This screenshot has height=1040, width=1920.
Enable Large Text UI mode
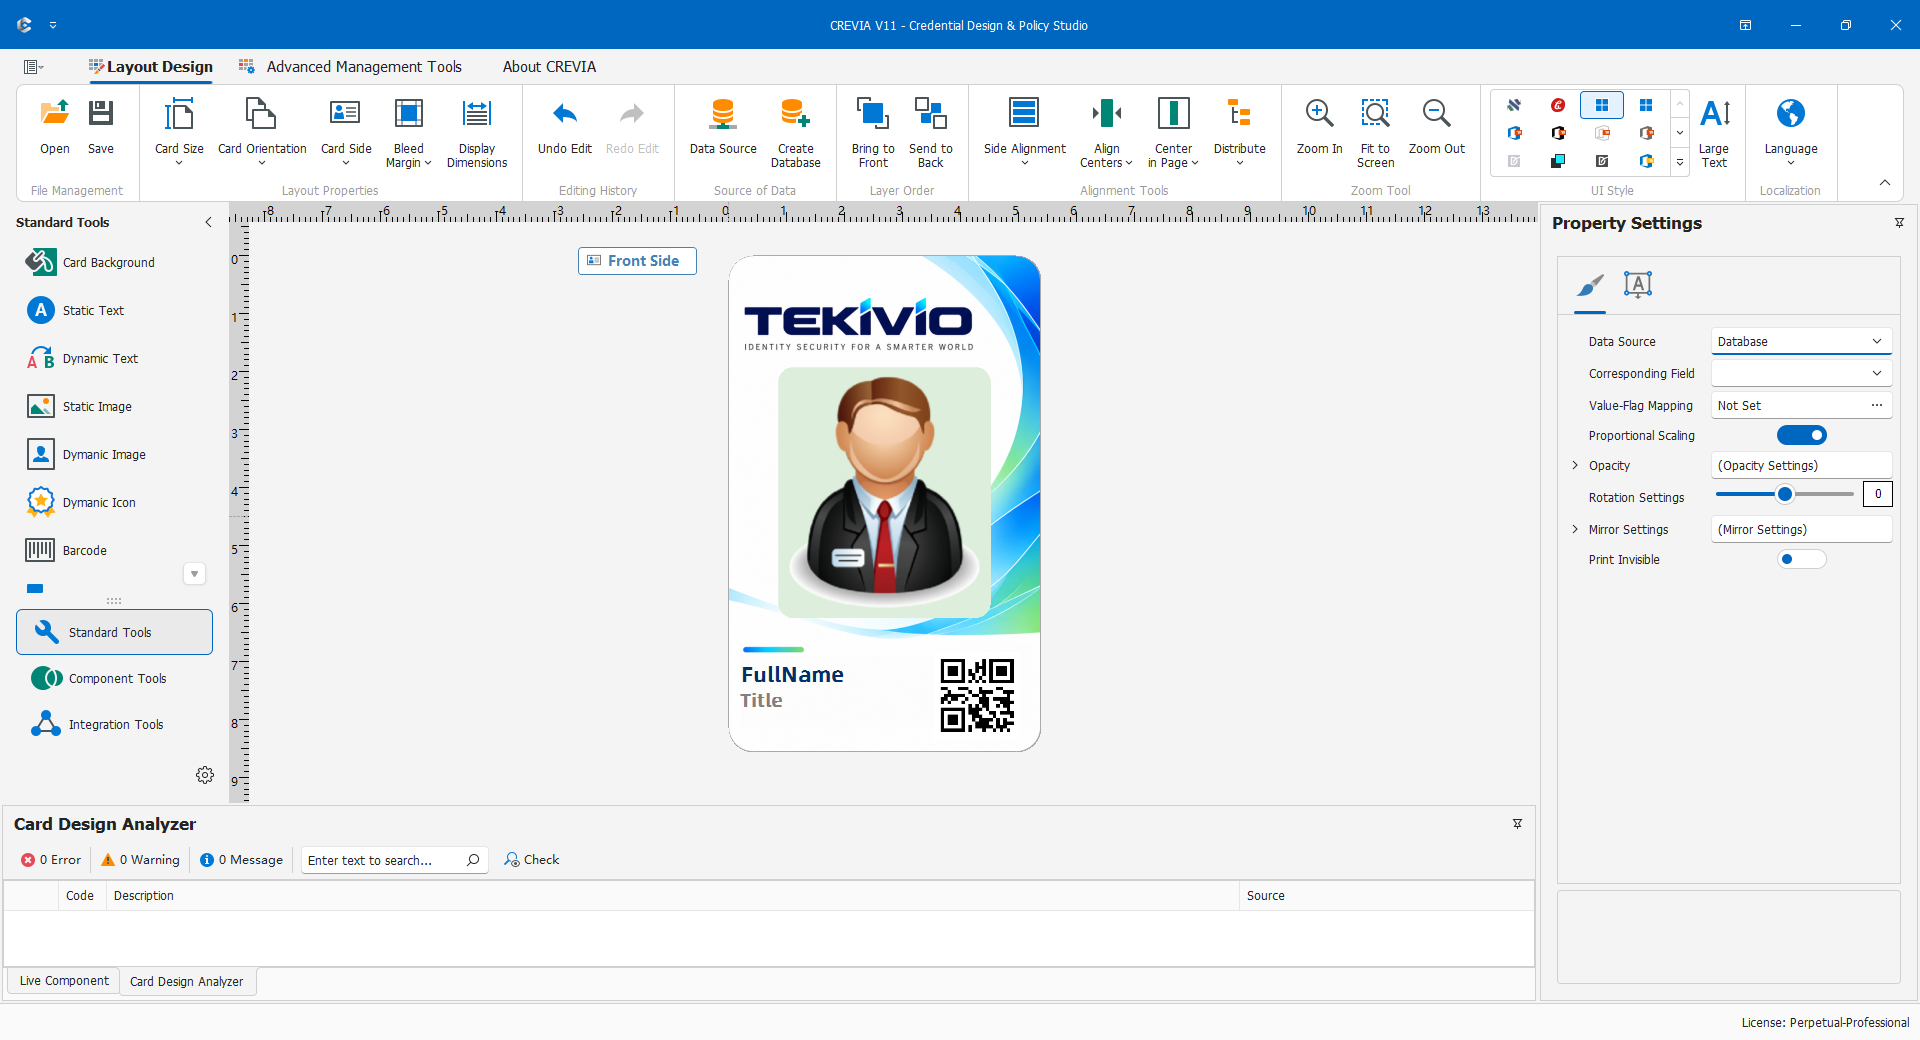coord(1715,133)
